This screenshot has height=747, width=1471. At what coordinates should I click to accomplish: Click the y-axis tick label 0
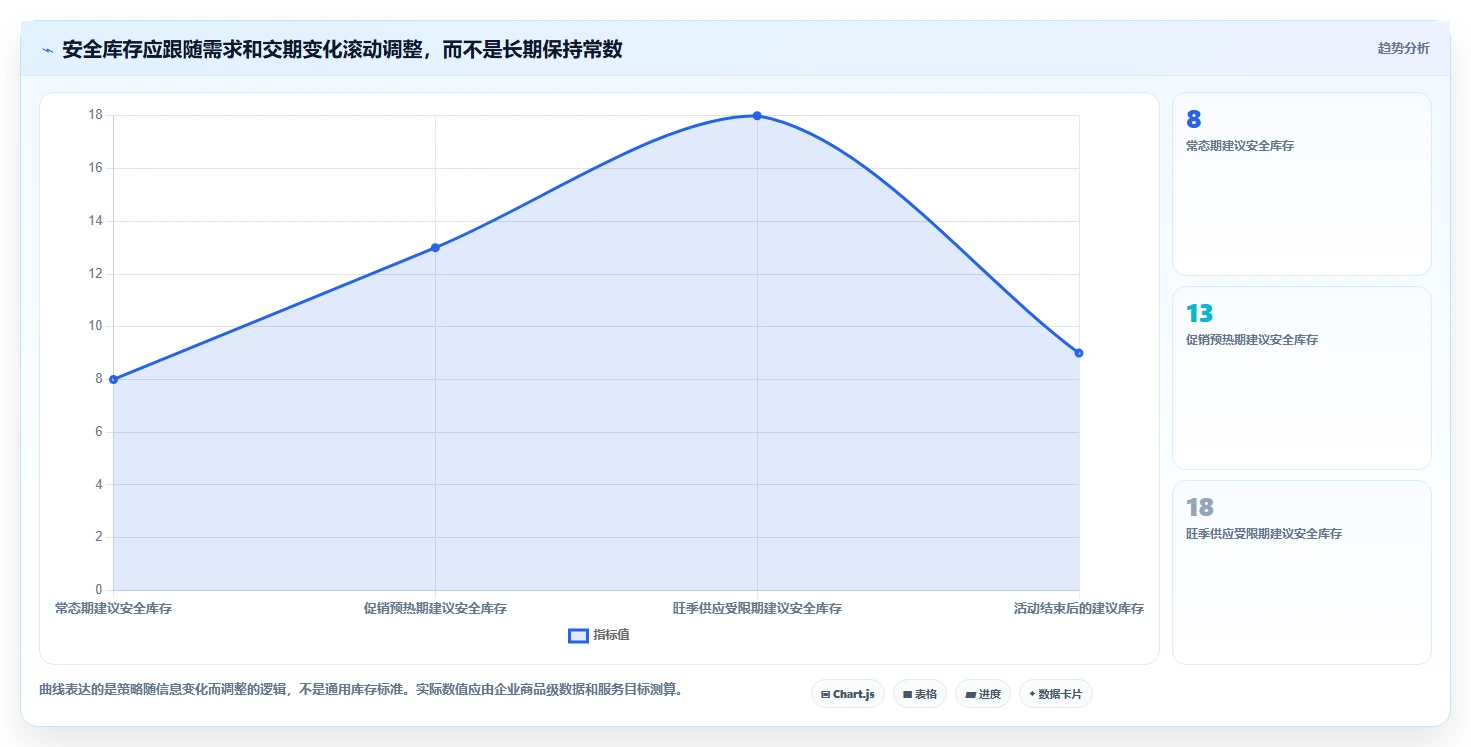click(x=99, y=590)
